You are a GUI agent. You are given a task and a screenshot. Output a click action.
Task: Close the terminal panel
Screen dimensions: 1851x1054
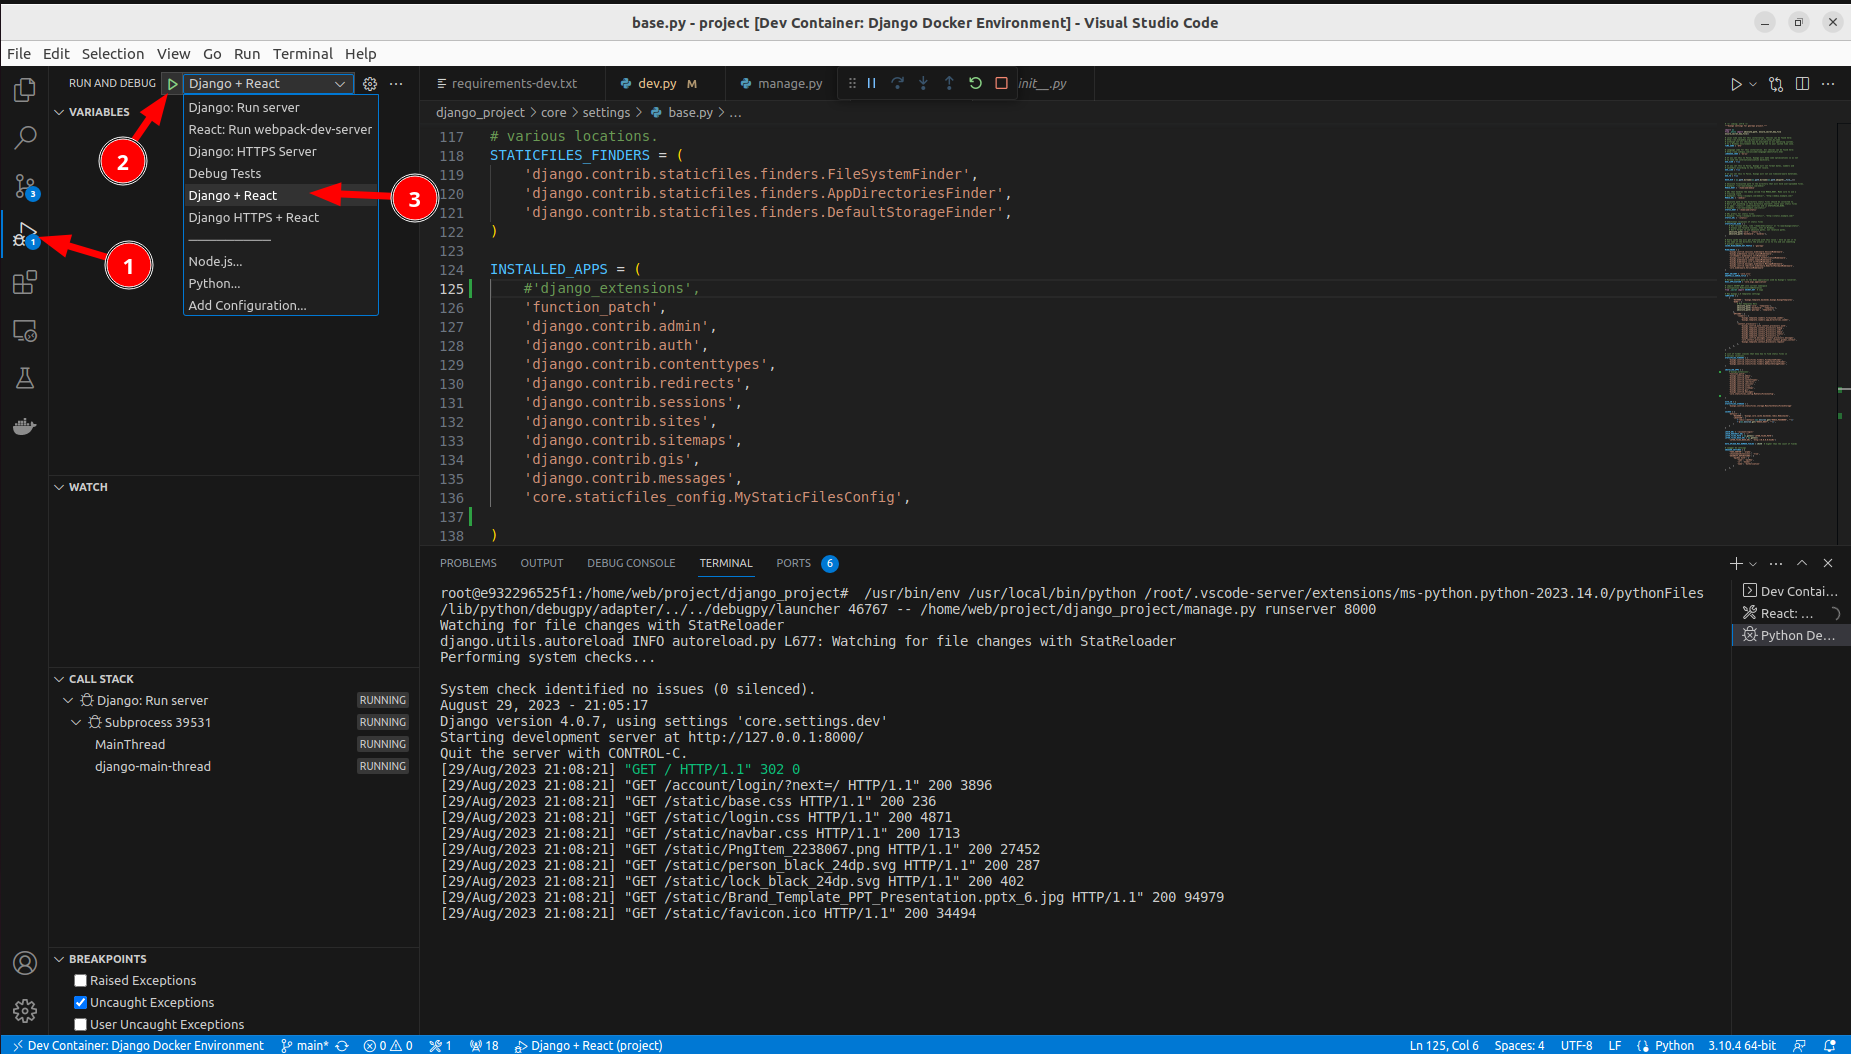(x=1828, y=563)
